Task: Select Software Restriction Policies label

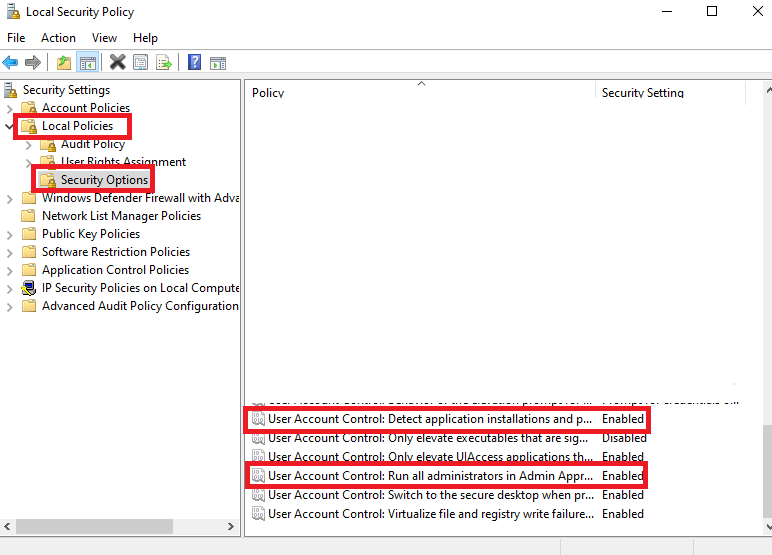Action: coord(116,252)
